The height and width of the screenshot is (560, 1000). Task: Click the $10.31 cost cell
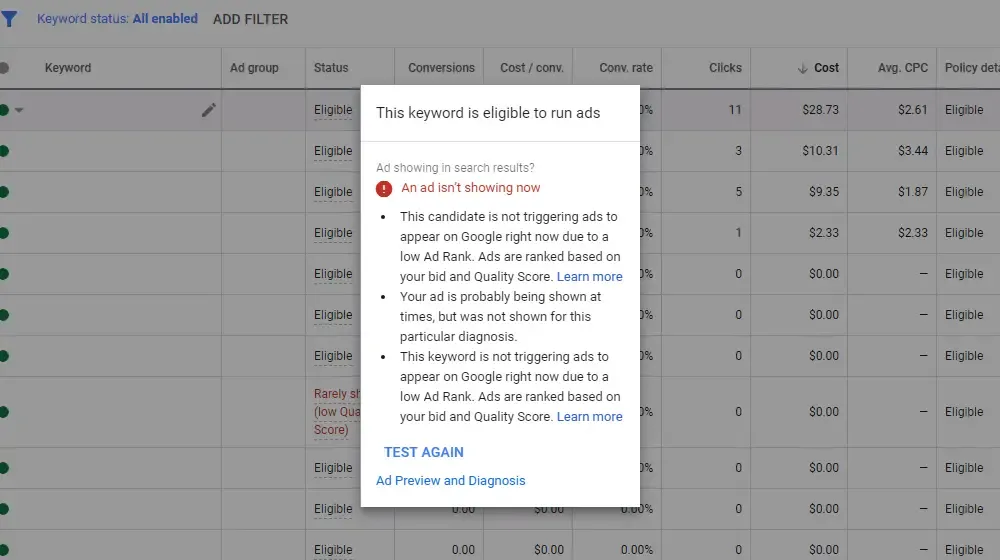coord(820,151)
